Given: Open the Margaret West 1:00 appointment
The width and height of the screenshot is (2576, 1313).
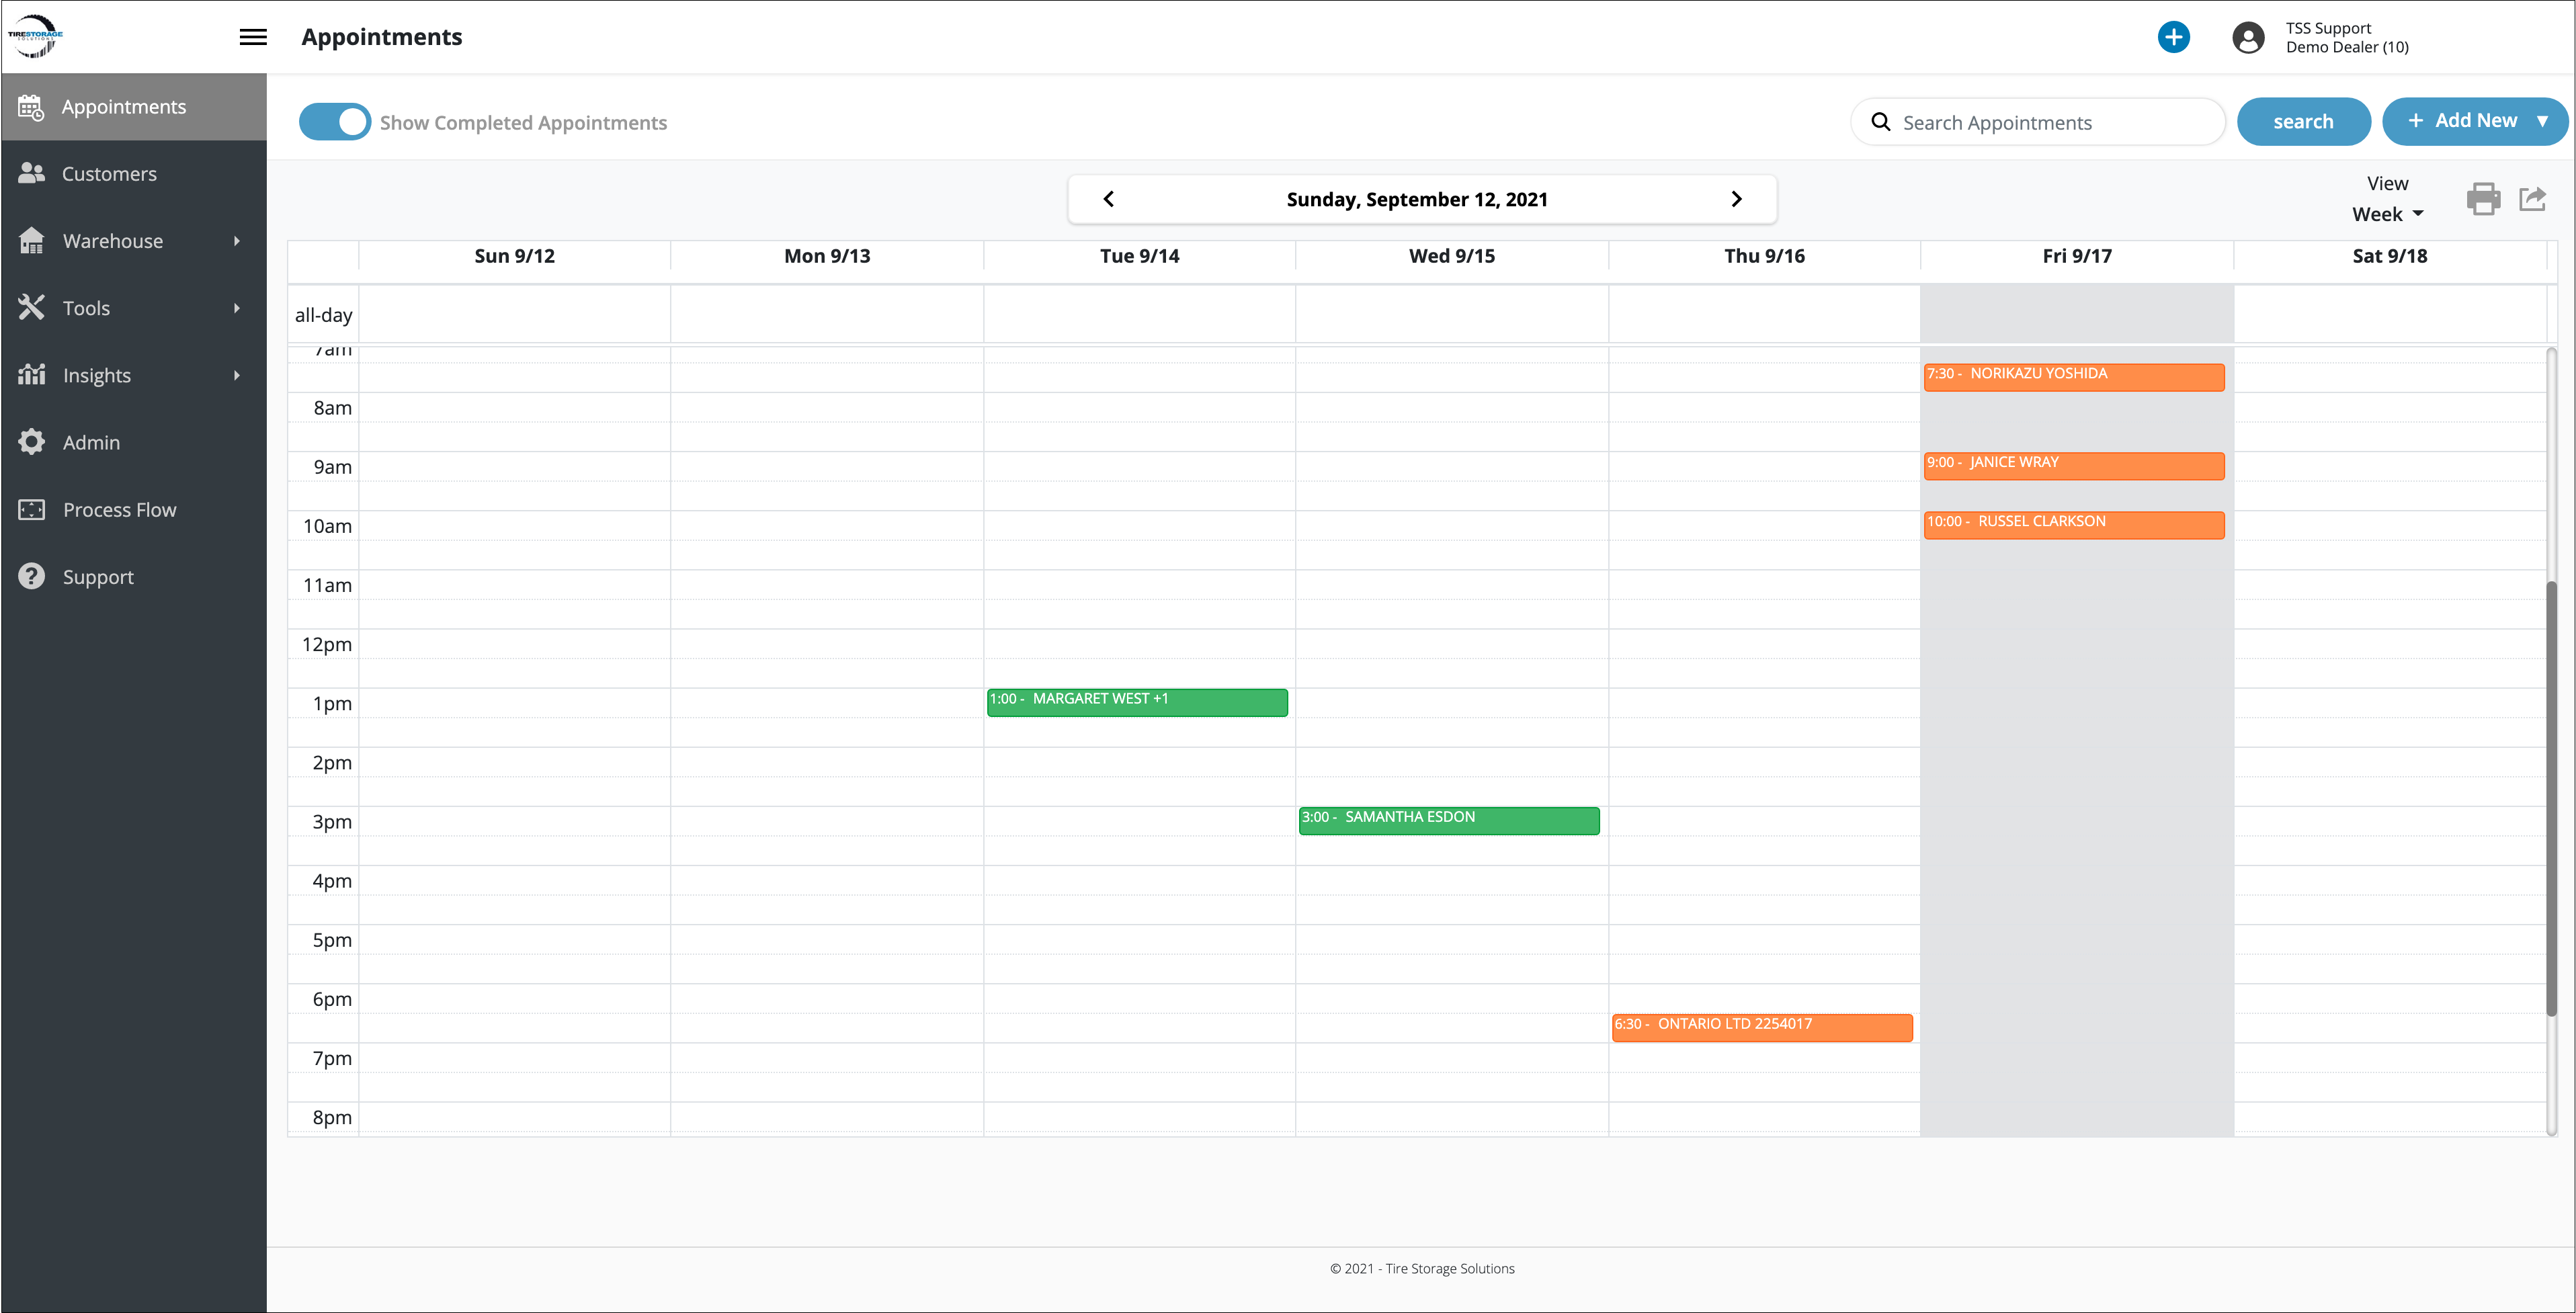Looking at the screenshot, I should pos(1136,702).
